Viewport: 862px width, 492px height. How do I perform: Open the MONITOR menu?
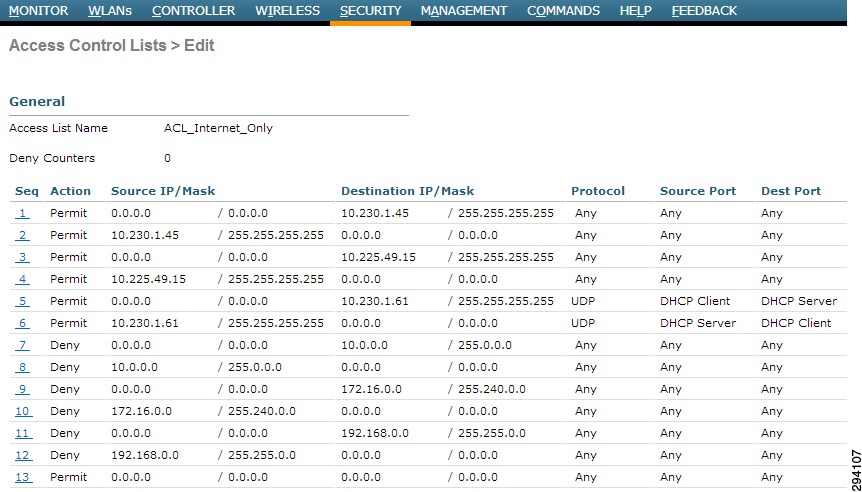(x=38, y=10)
